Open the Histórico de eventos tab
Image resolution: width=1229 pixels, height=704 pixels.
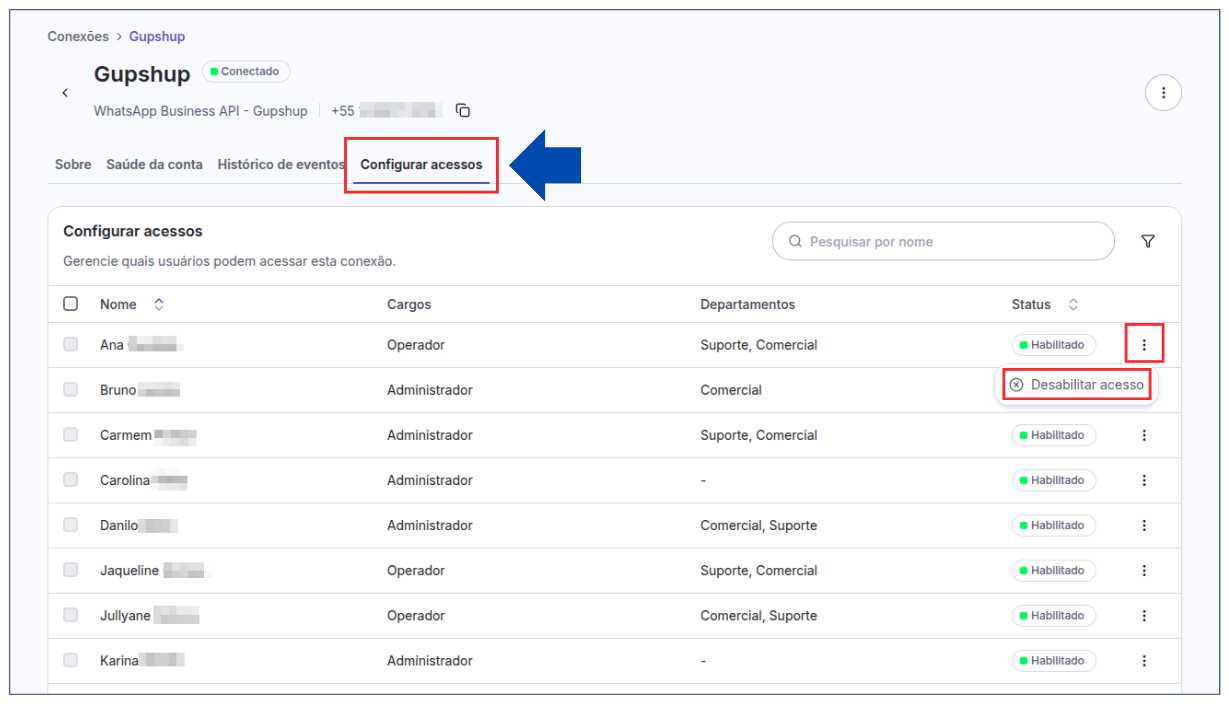click(280, 165)
